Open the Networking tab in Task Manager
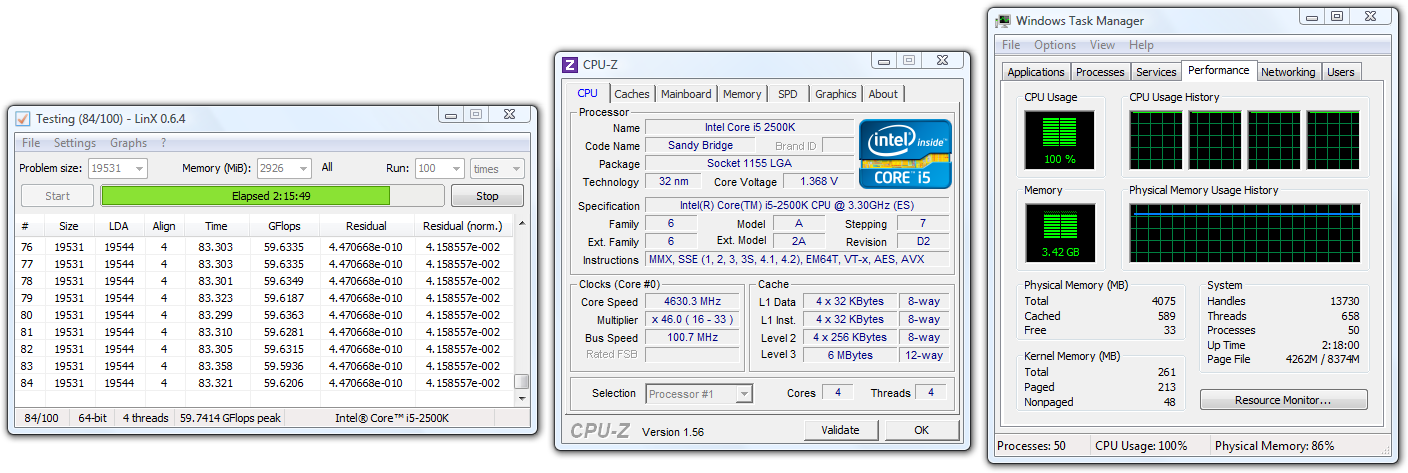Screen dimensions: 1408x473 click(x=1287, y=72)
